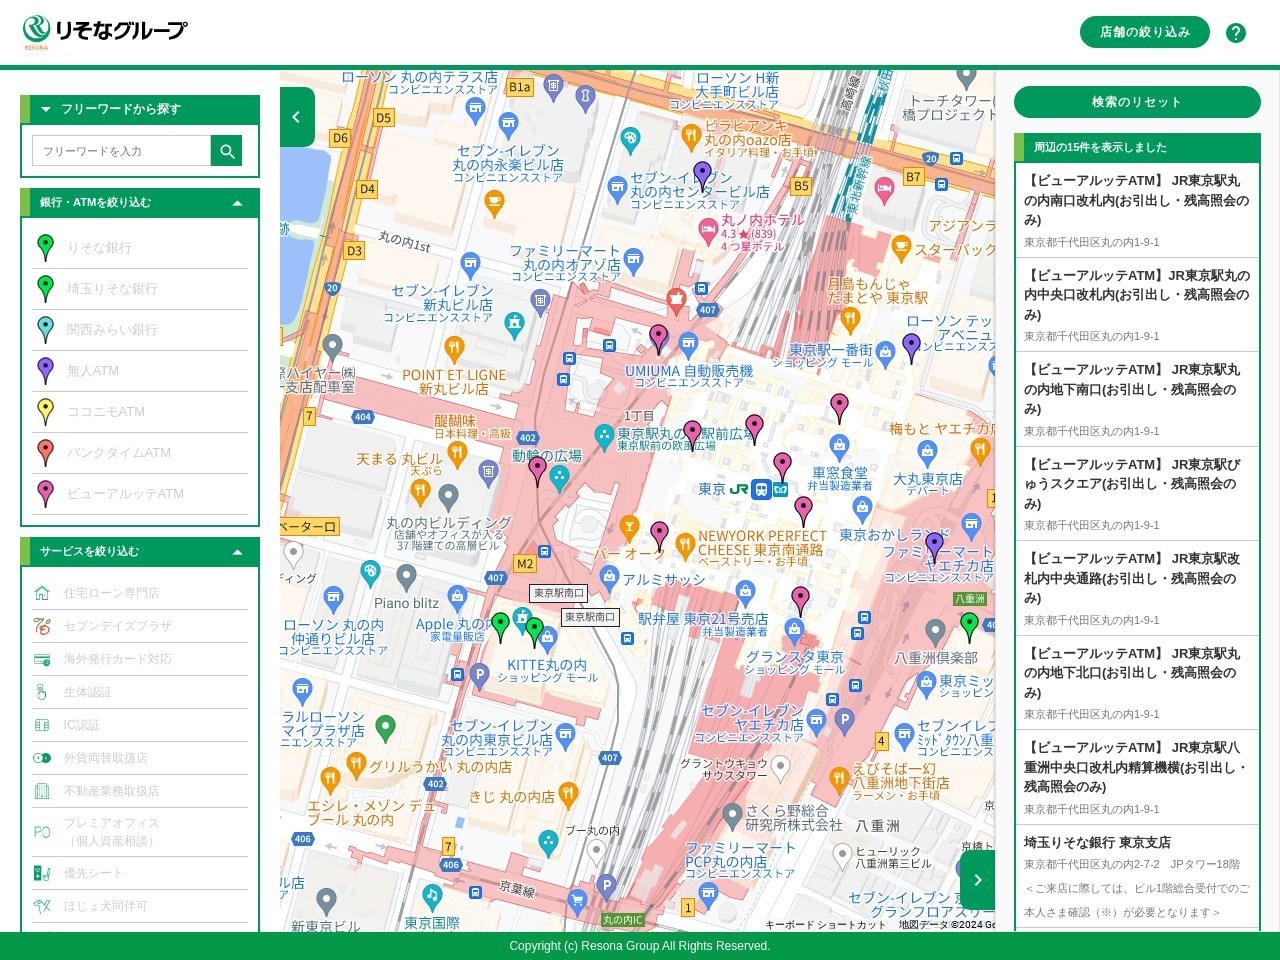Click the Resona Group logo
1280x960 pixels.
point(105,32)
